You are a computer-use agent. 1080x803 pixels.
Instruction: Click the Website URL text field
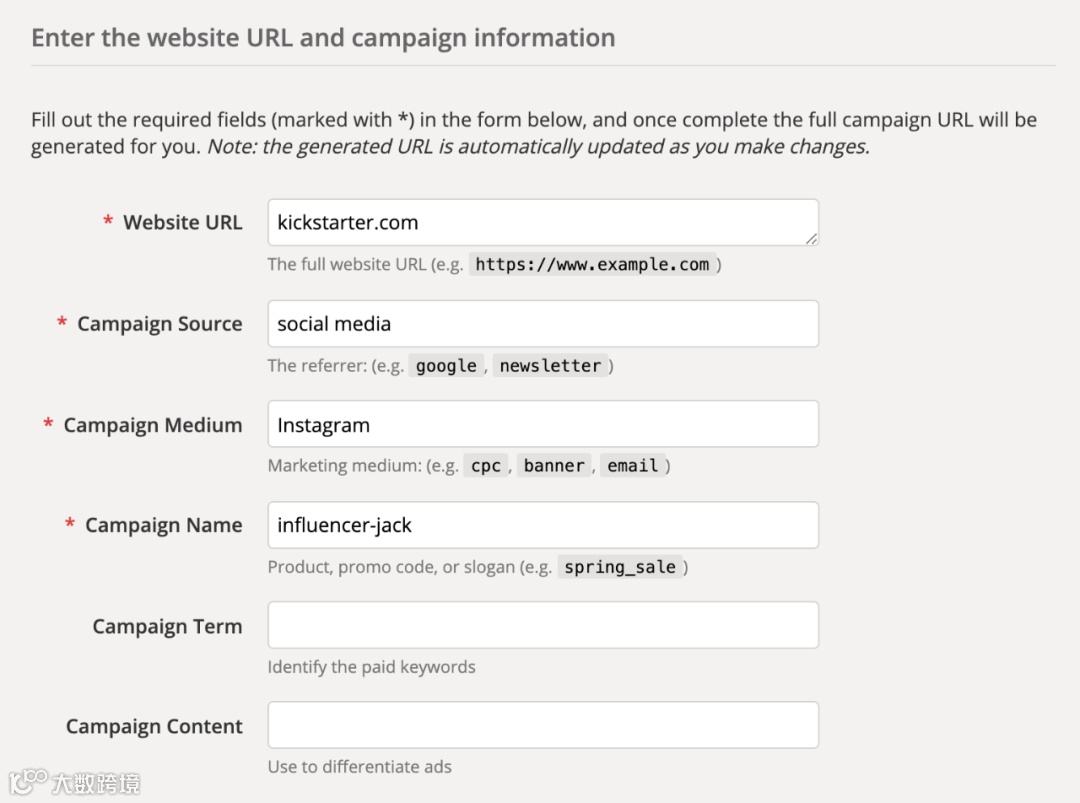tap(542, 223)
